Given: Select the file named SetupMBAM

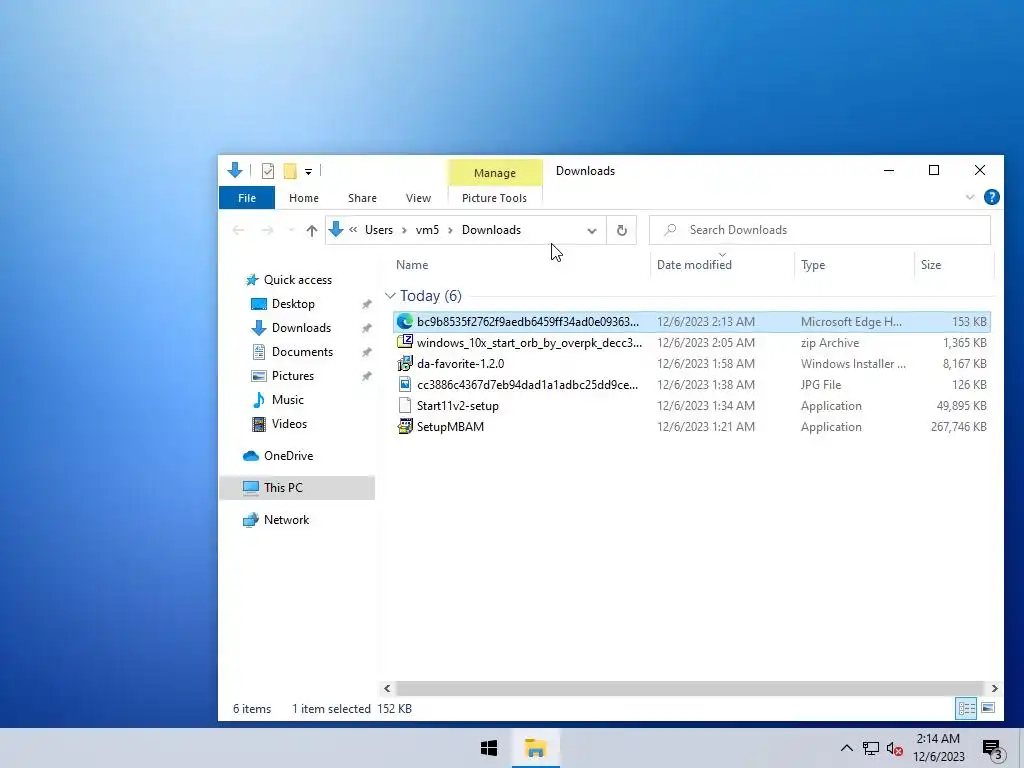Looking at the screenshot, I should 451,426.
